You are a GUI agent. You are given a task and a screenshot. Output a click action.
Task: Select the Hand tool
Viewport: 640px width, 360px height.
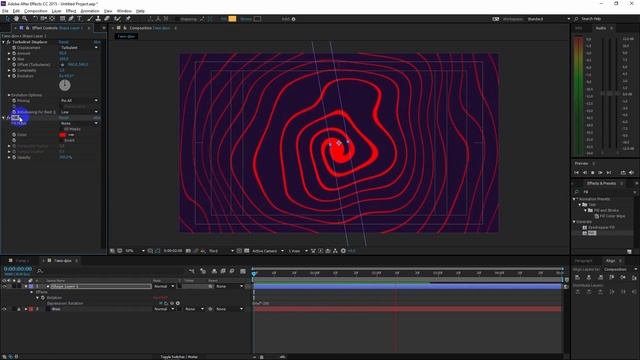point(16,19)
